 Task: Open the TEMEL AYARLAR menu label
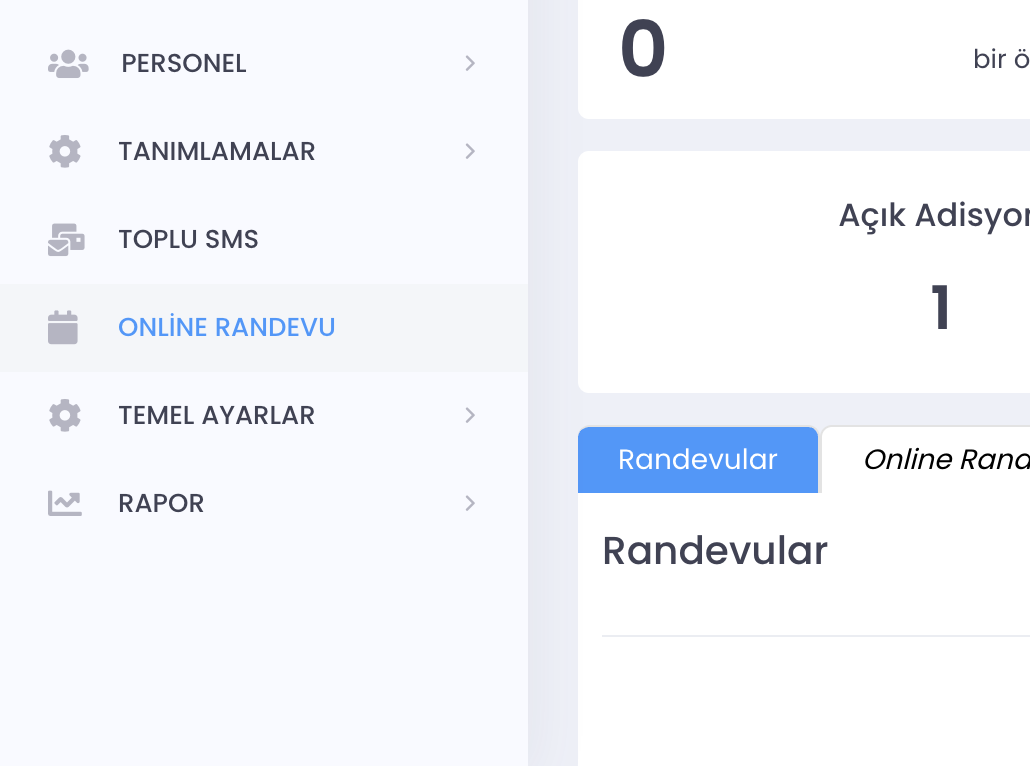pyautogui.click(x=216, y=416)
